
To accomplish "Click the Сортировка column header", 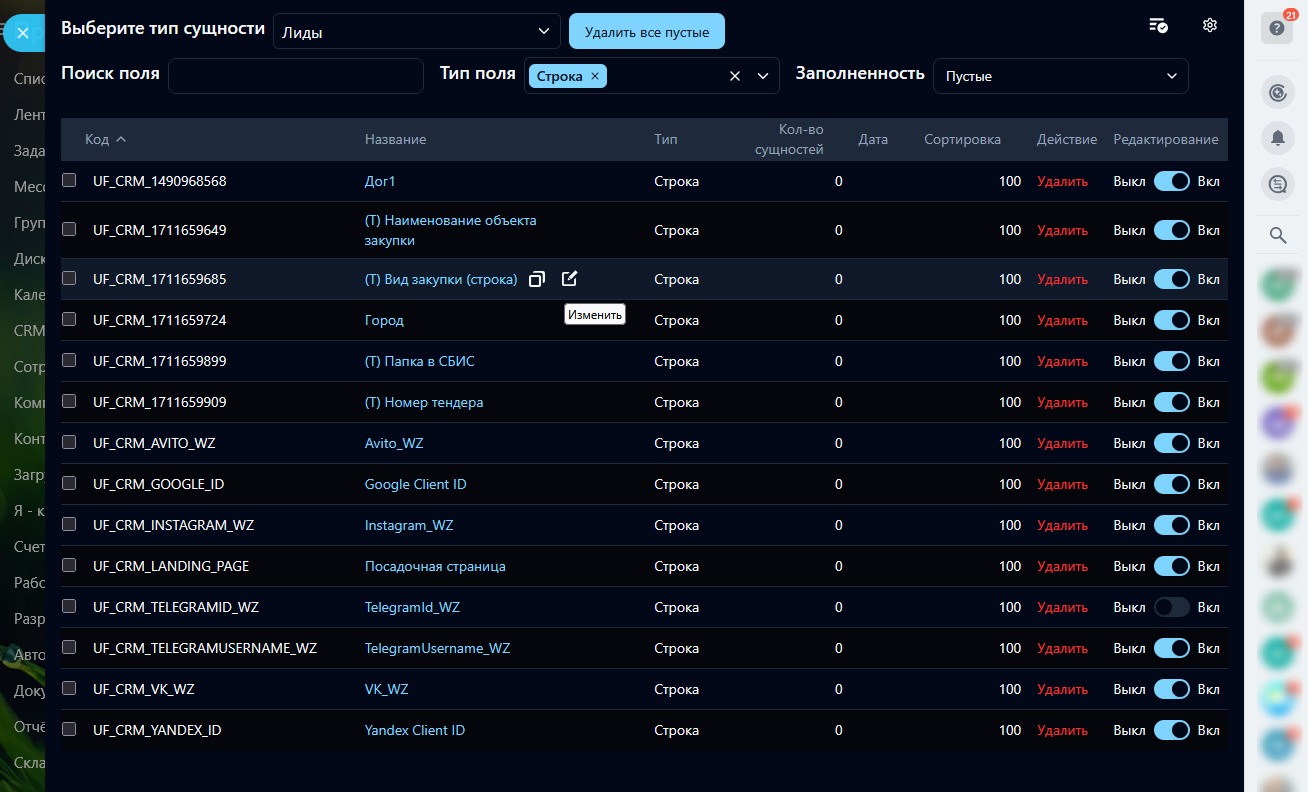I will (962, 139).
